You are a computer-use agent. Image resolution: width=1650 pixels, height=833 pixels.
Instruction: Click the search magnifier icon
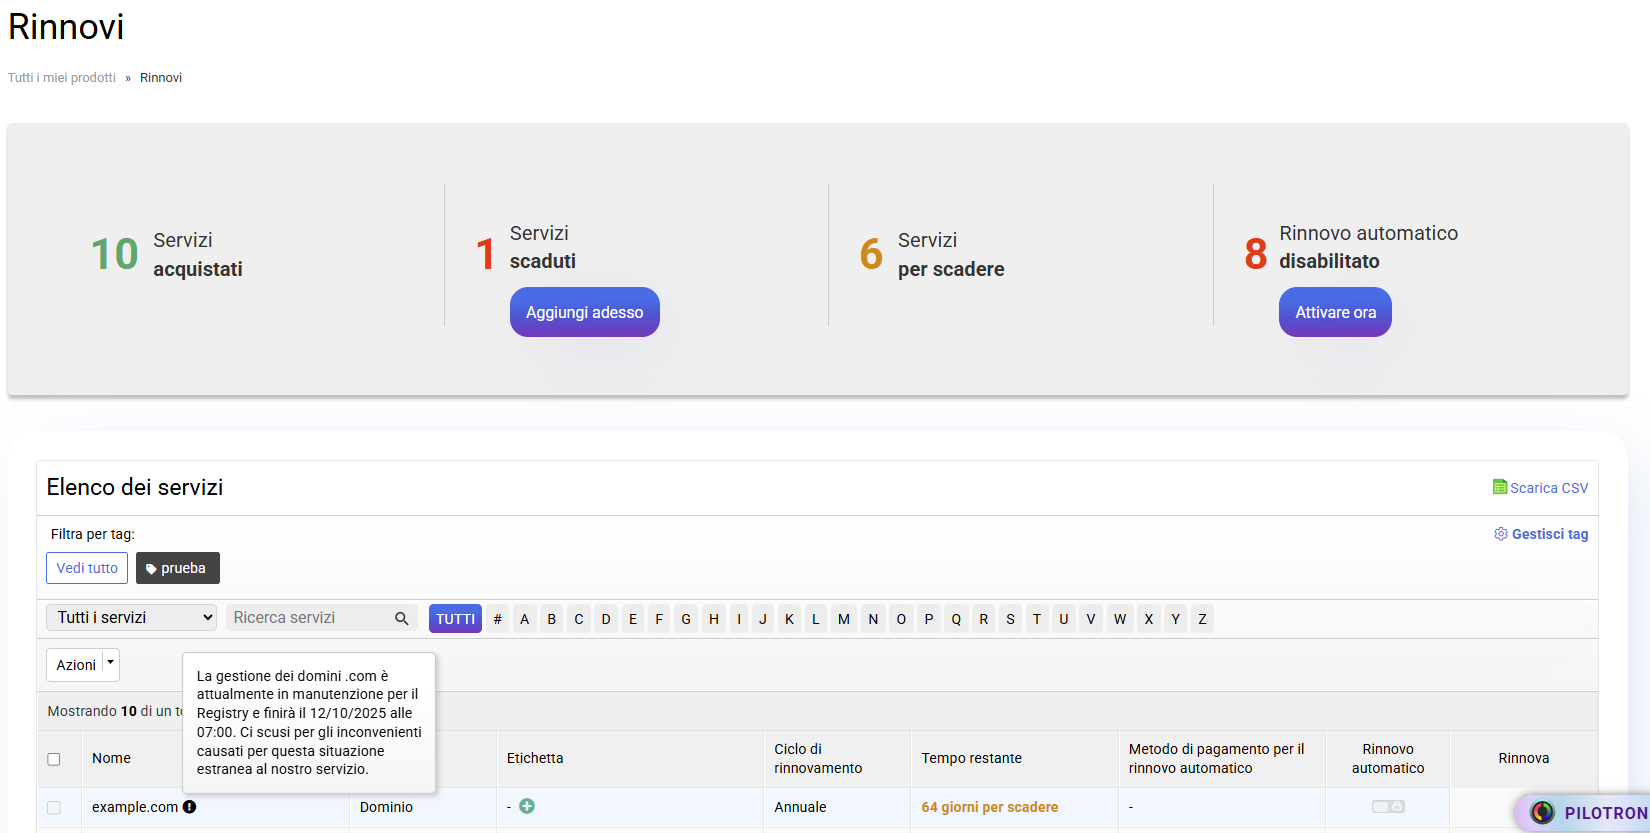(401, 618)
